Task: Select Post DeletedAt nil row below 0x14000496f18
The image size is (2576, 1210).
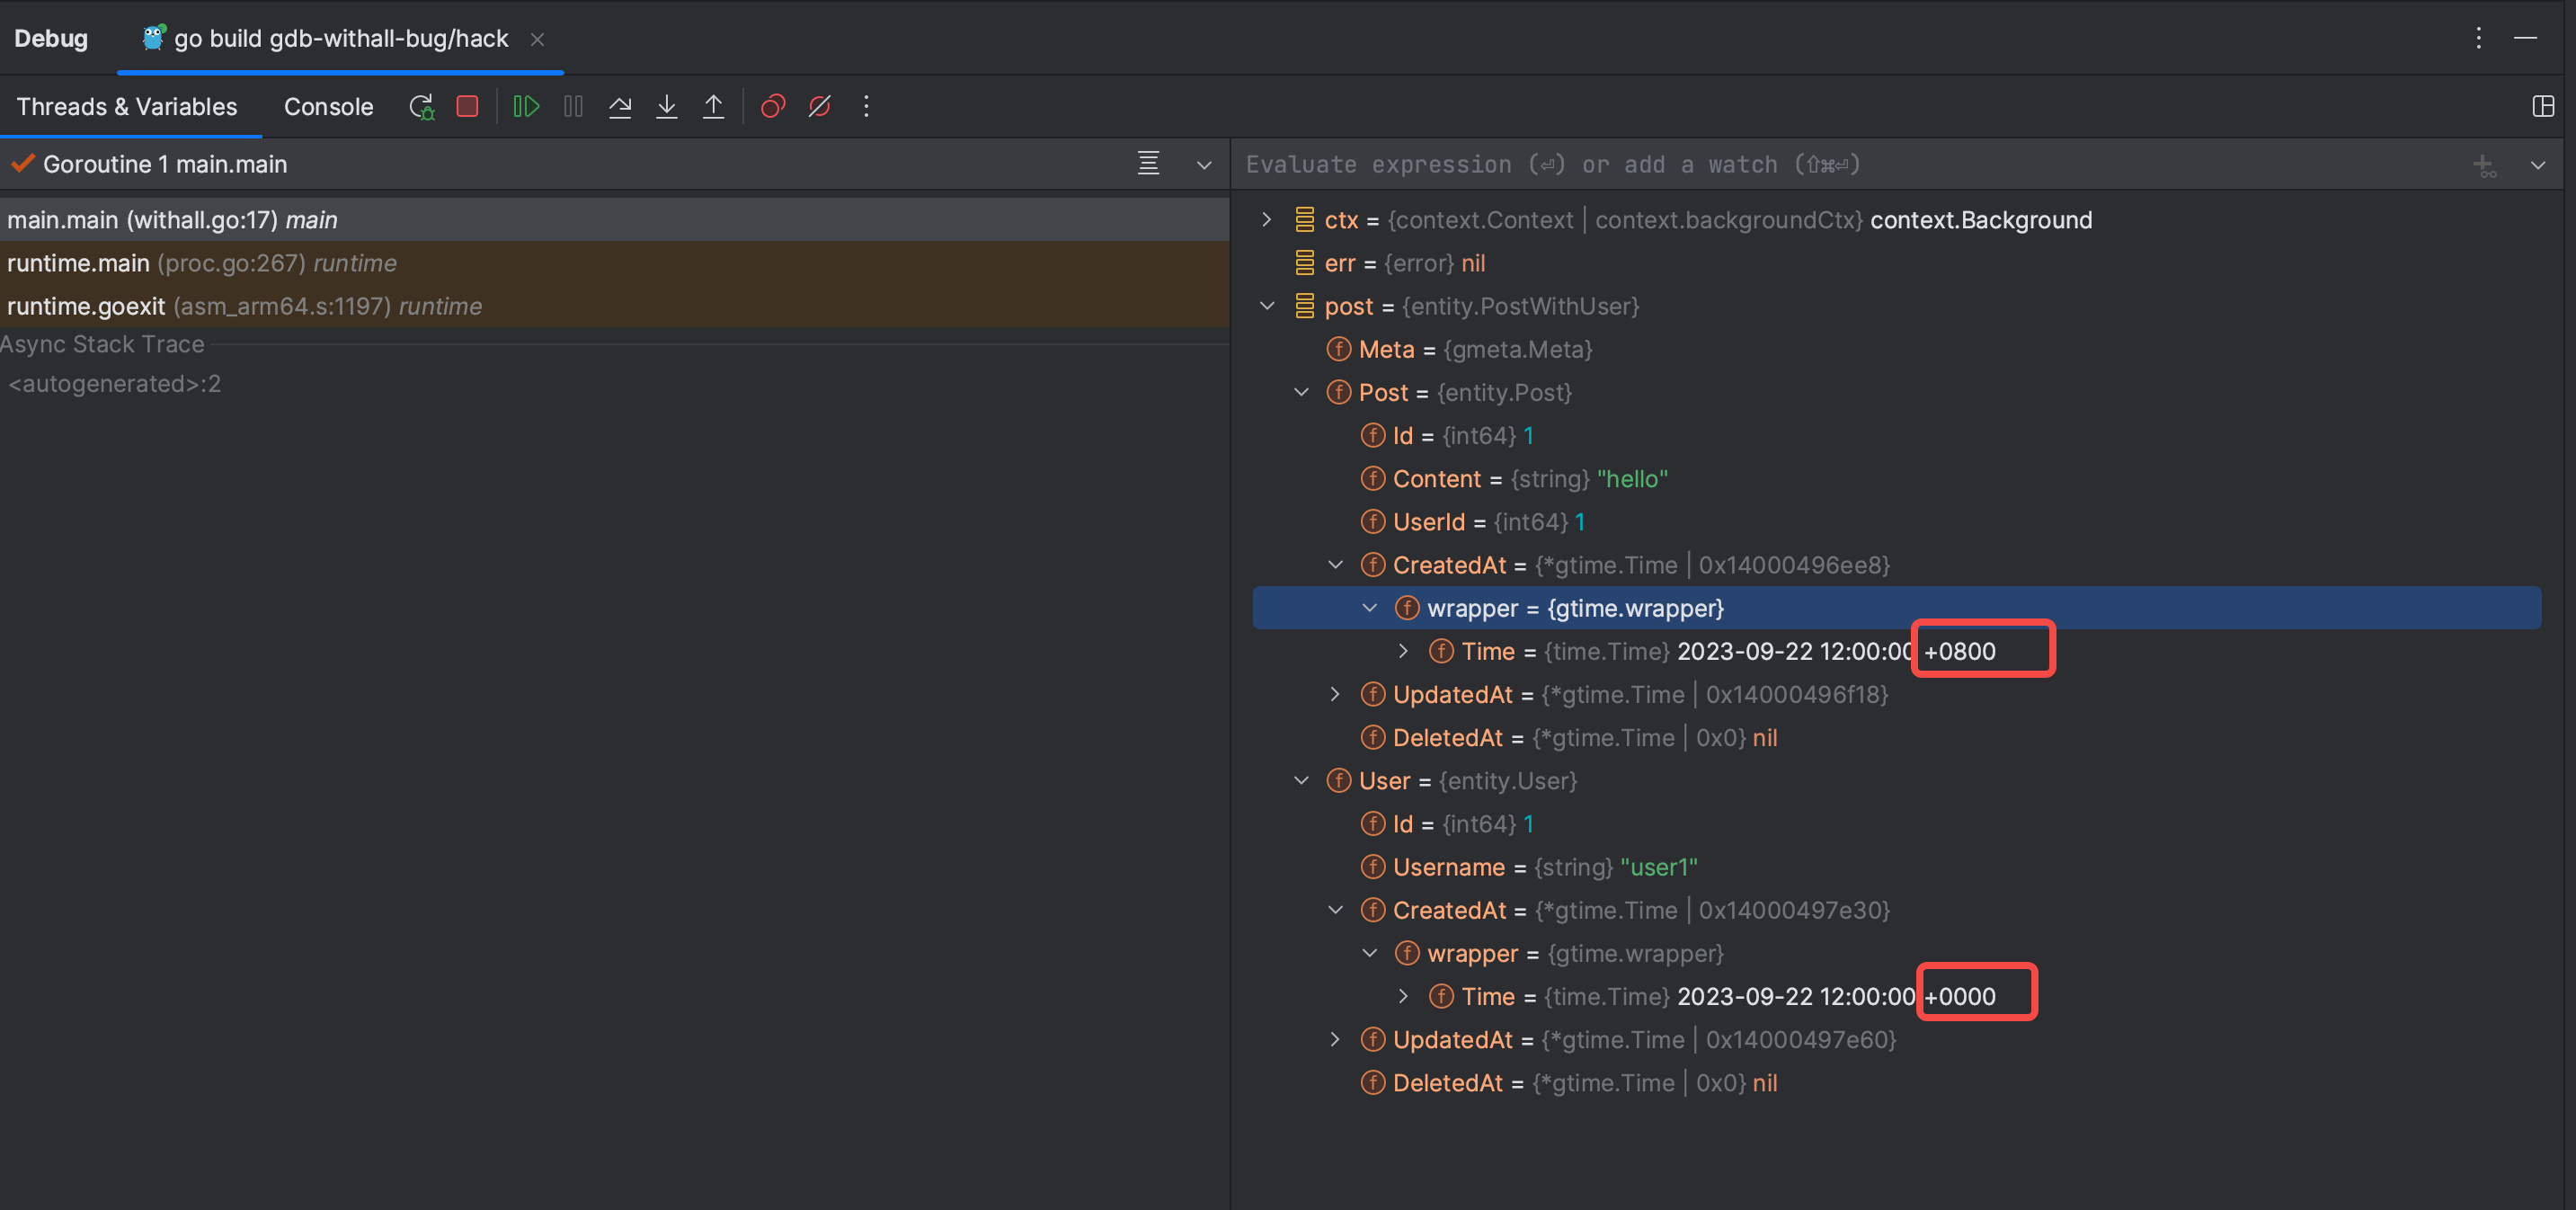Action: coord(1897,737)
